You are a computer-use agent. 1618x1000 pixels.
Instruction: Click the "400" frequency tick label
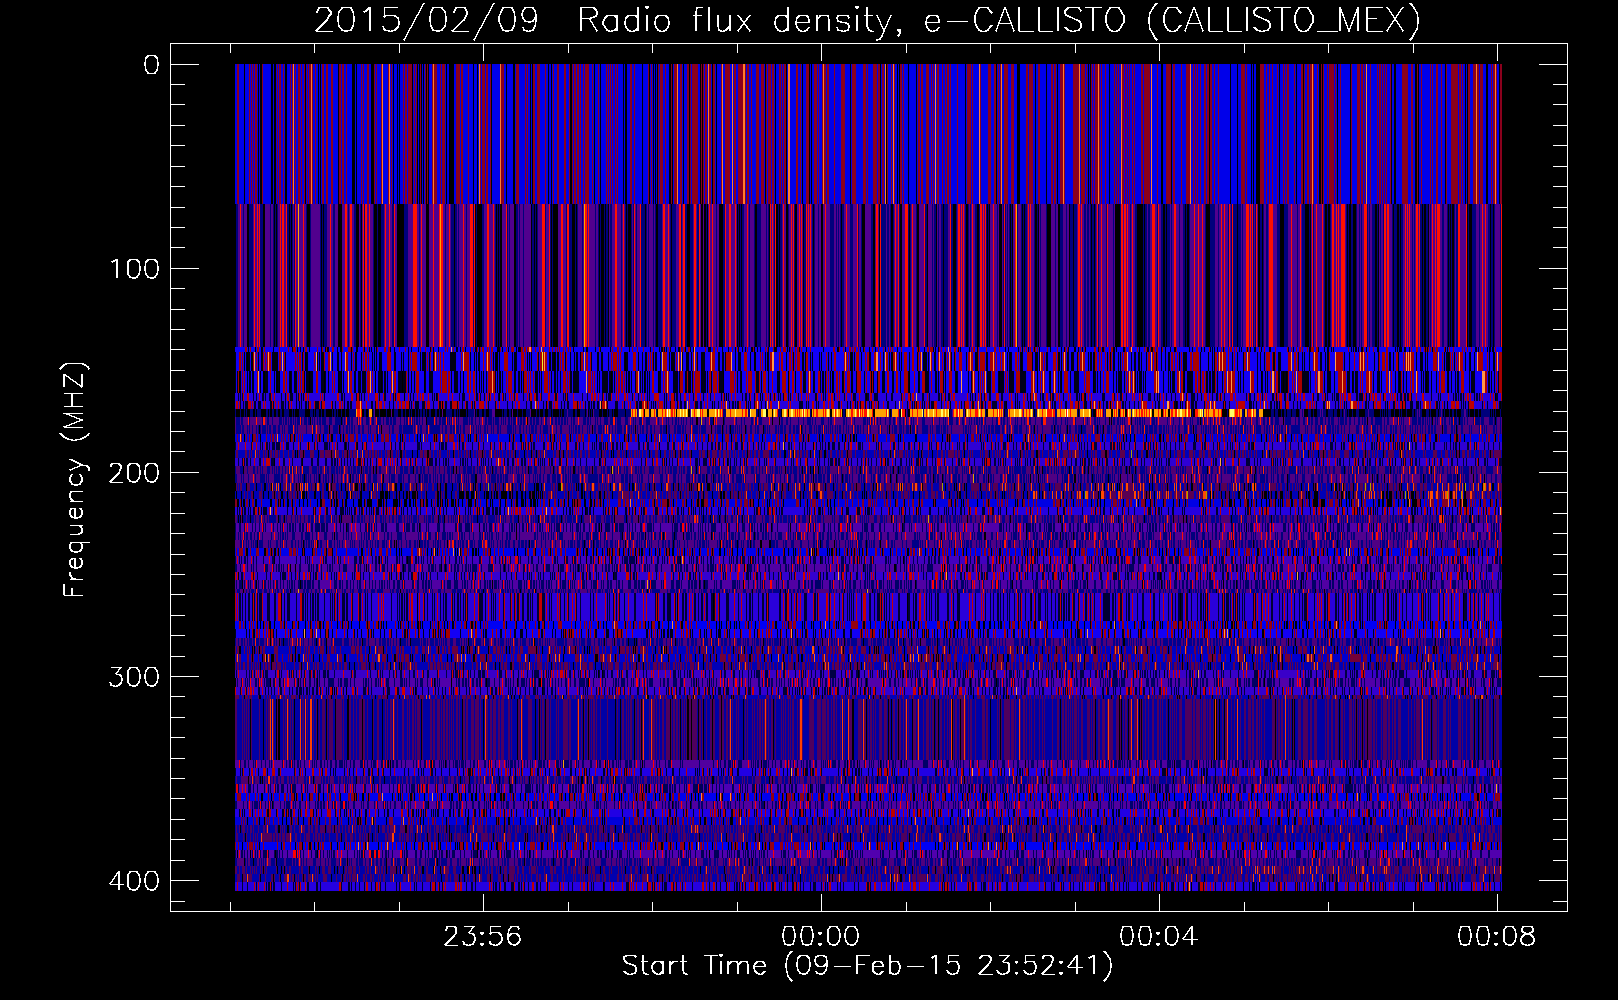tap(134, 881)
